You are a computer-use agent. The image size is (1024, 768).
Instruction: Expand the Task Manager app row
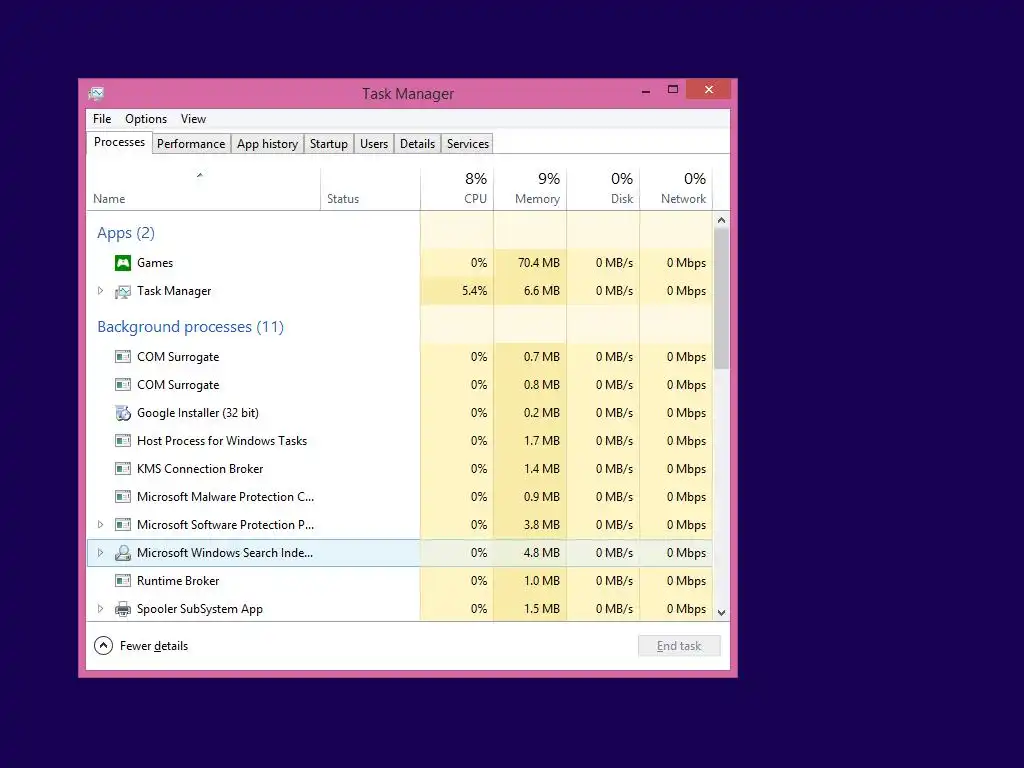coord(100,291)
